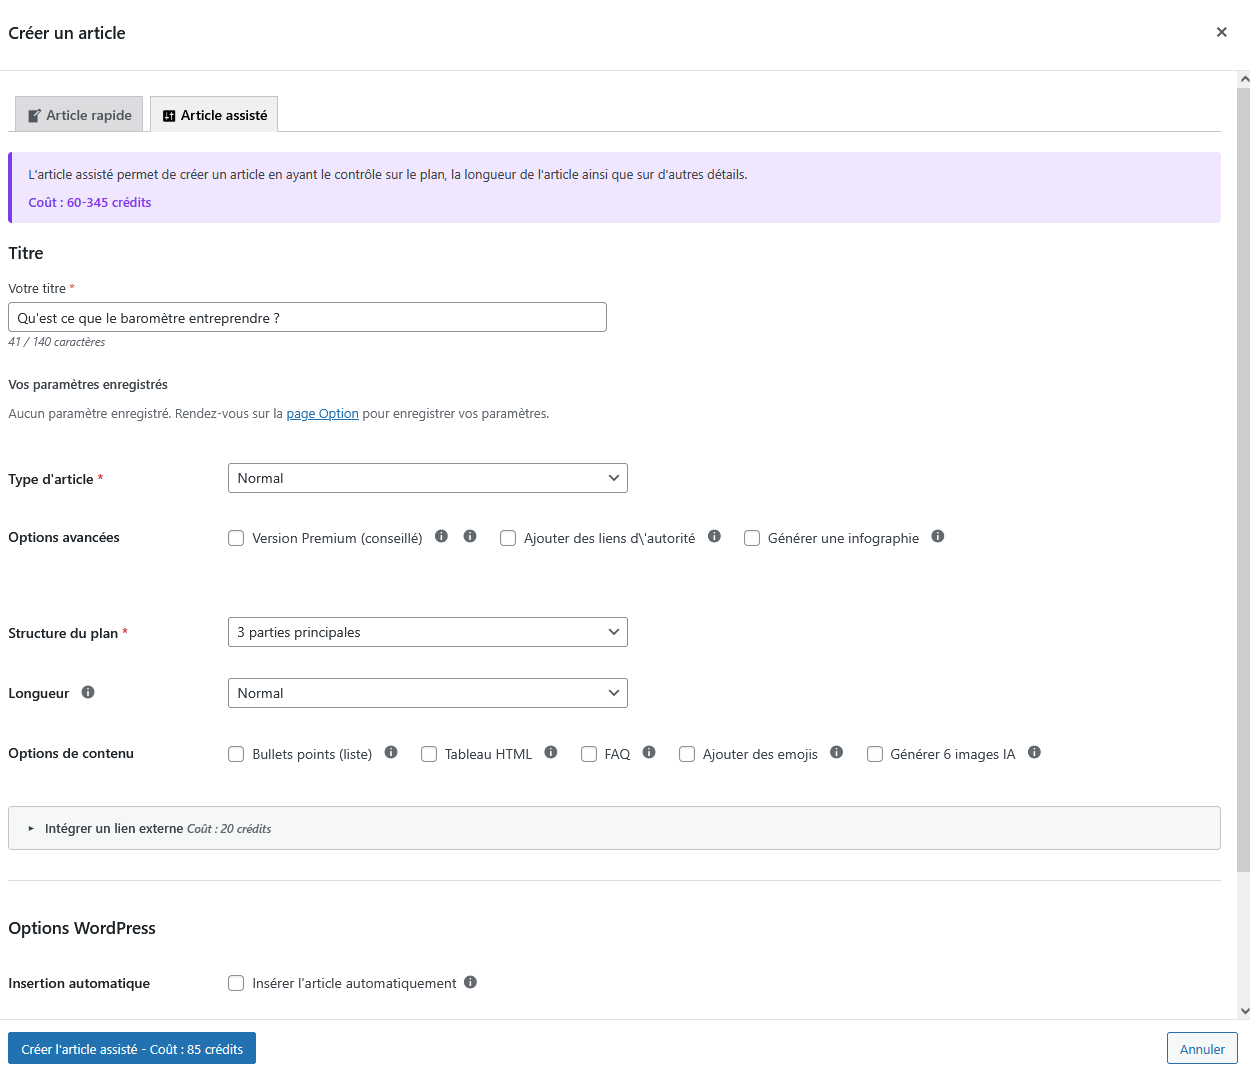Check the Ajouter des liens d'autorité option
The width and height of the screenshot is (1250, 1068).
tap(508, 538)
